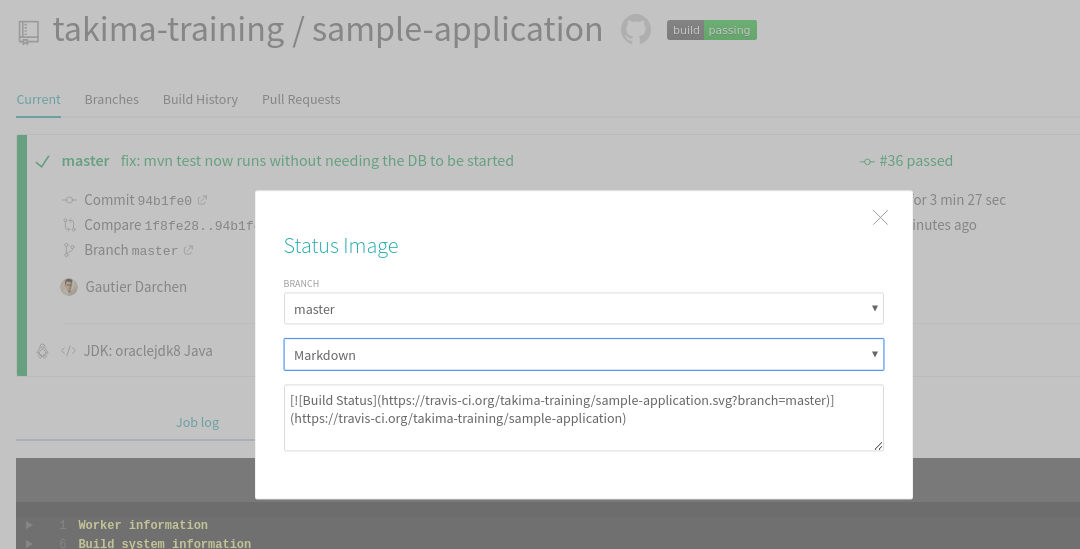
Task: Open Commit 94b1fe0 link
Action: pos(138,200)
